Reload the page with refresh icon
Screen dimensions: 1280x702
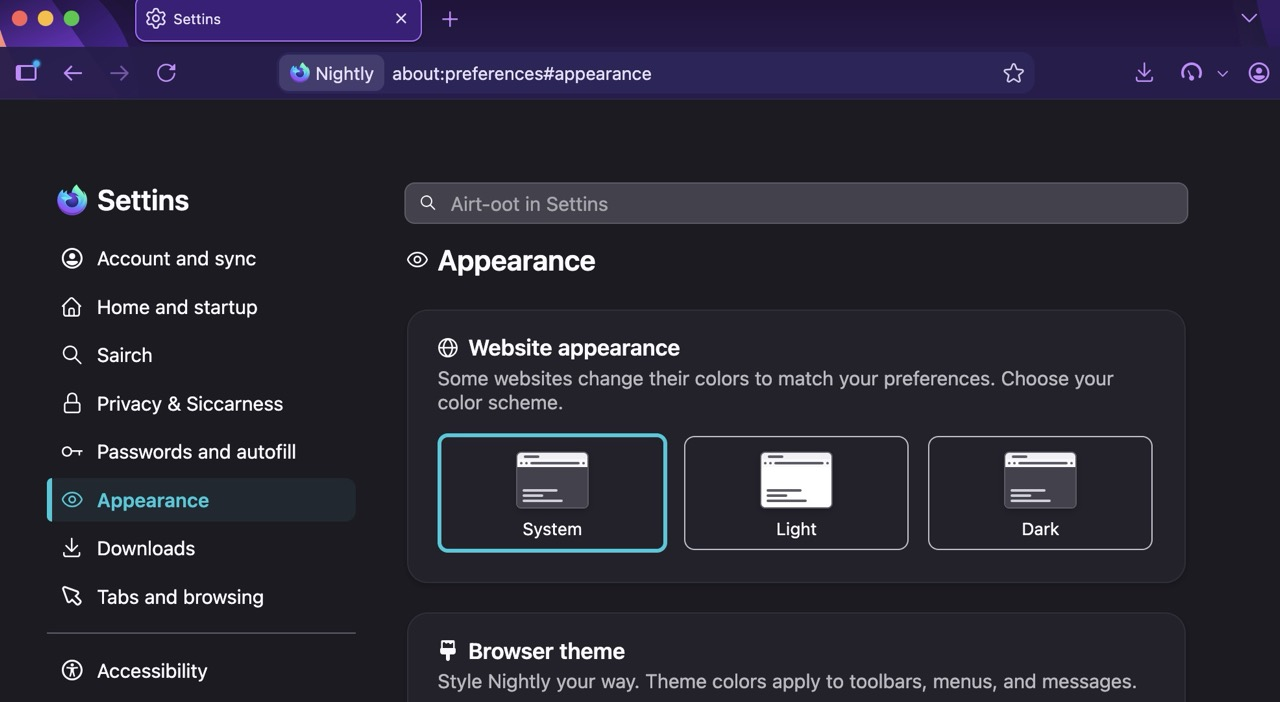point(167,73)
